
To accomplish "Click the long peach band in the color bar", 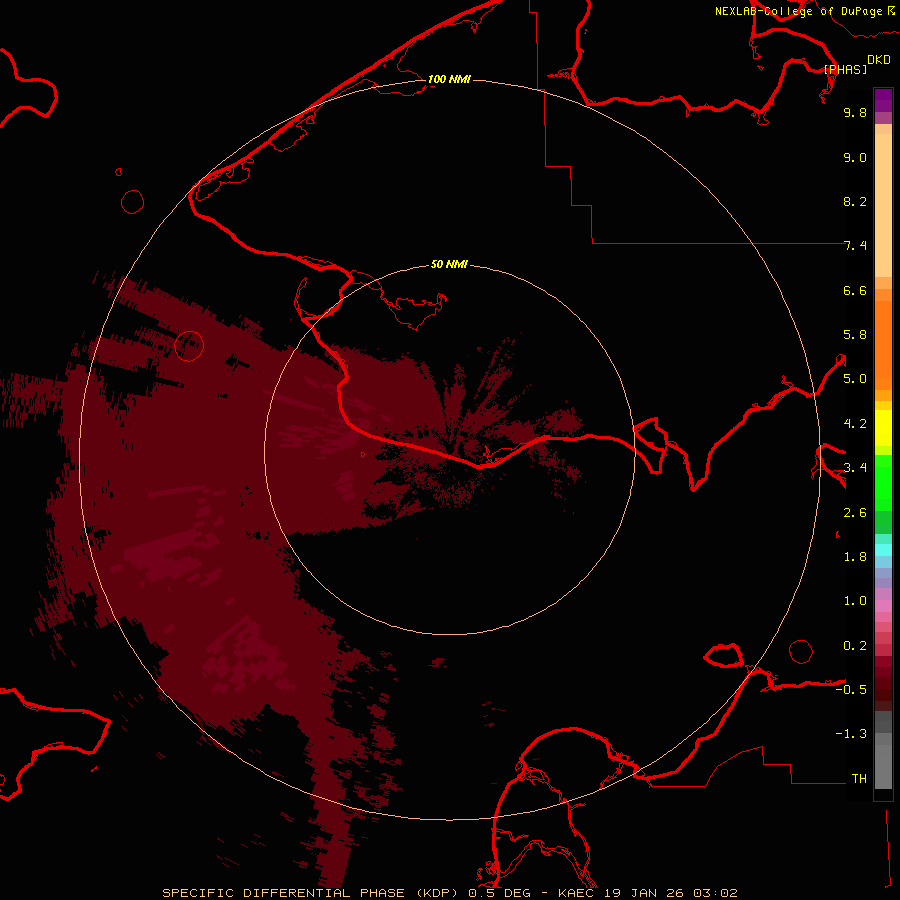I will [x=883, y=205].
